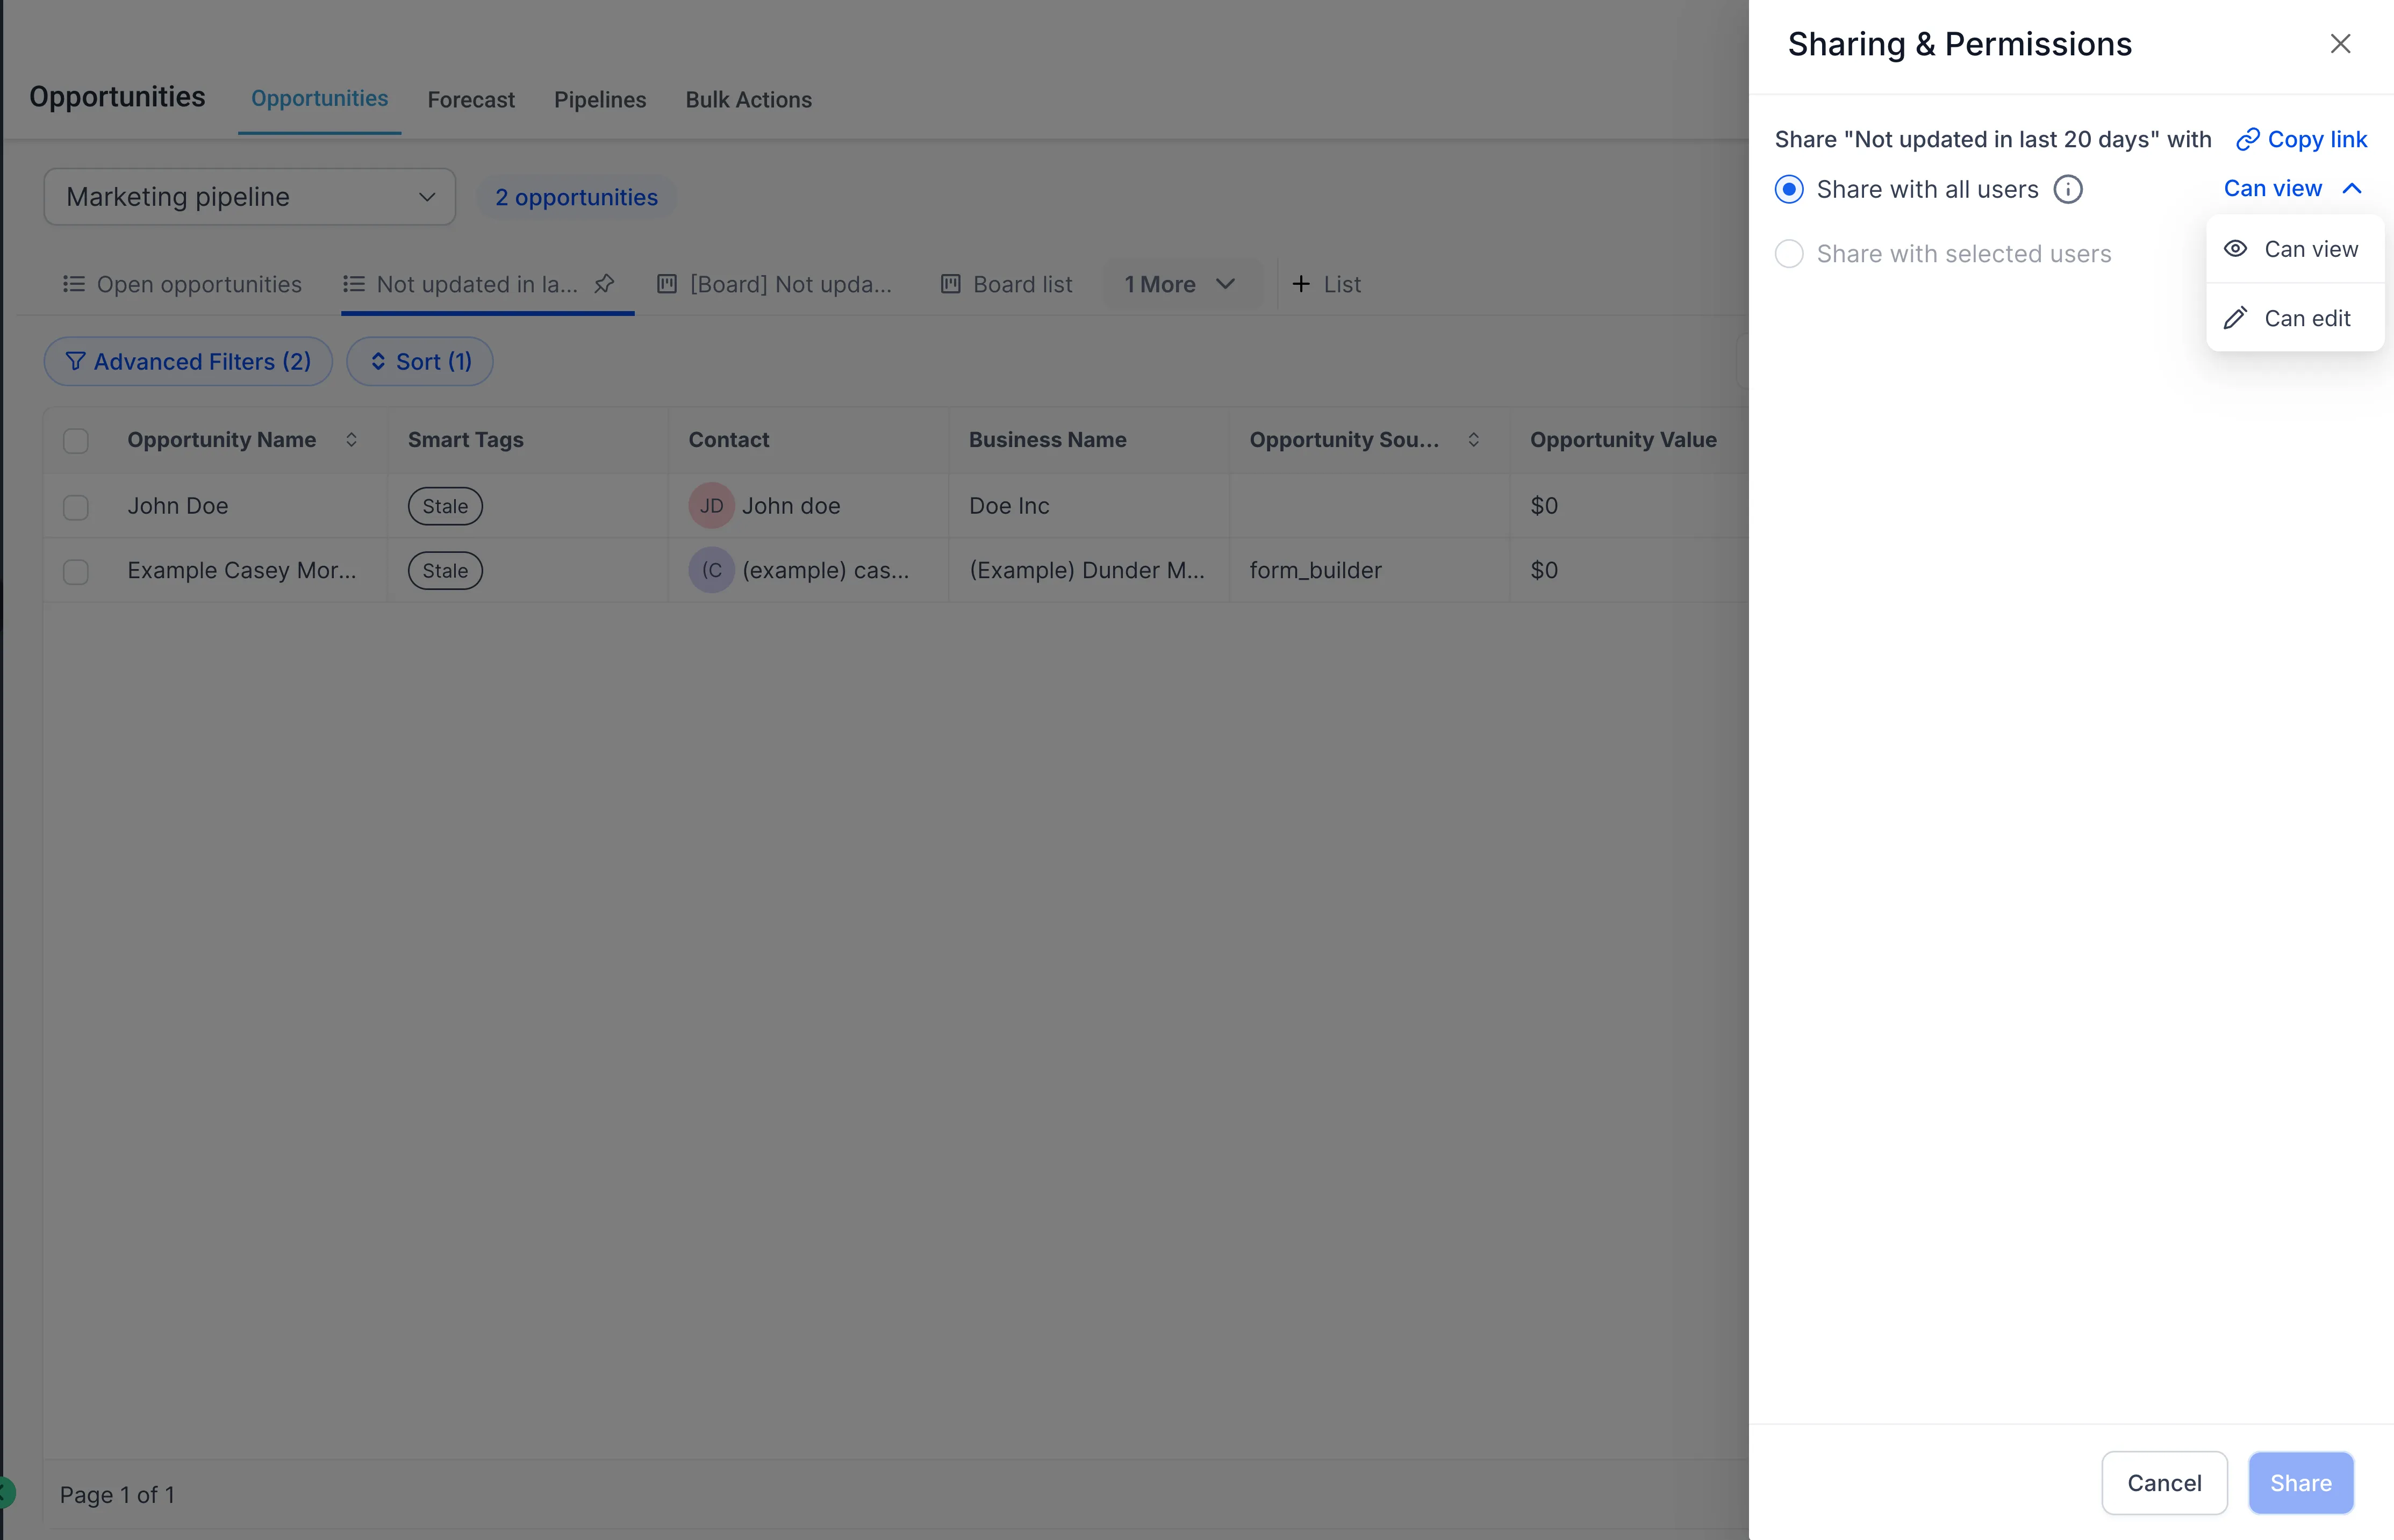
Task: Pin the Not updated smart list tab
Action: (605, 284)
